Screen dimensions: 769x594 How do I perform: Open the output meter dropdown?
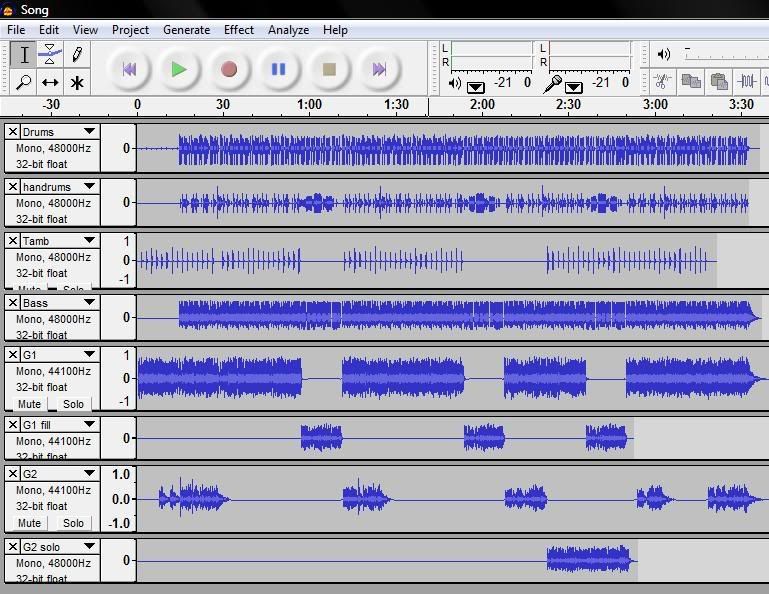pyautogui.click(x=475, y=87)
